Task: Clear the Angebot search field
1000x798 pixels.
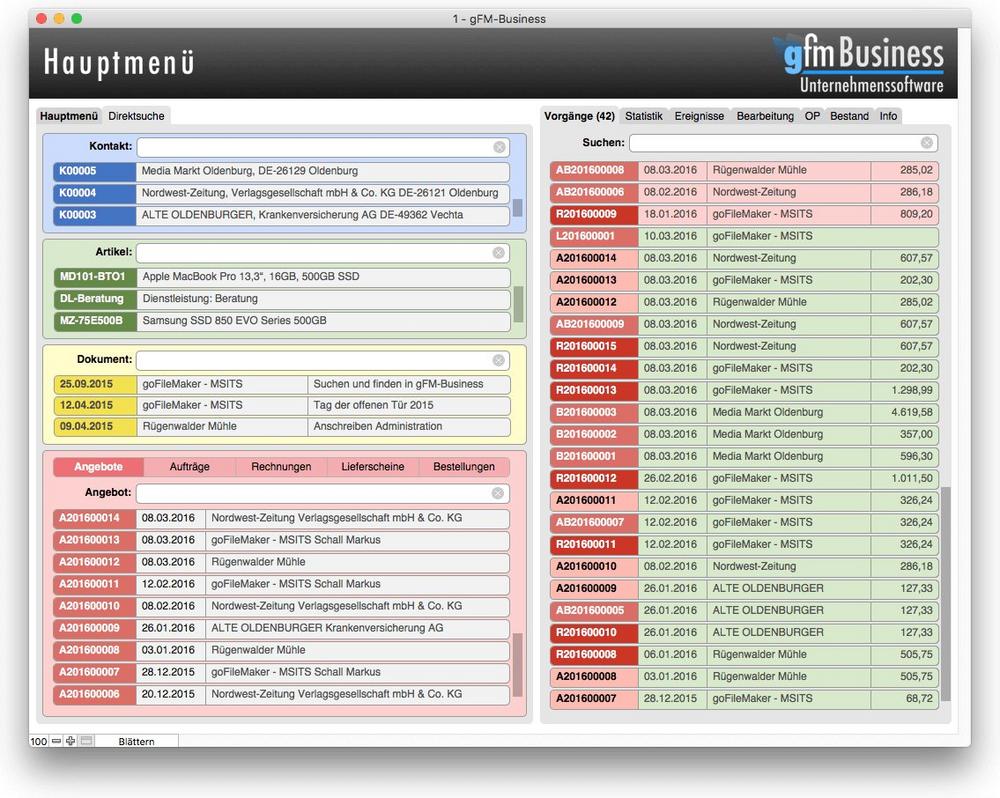Action: (498, 493)
